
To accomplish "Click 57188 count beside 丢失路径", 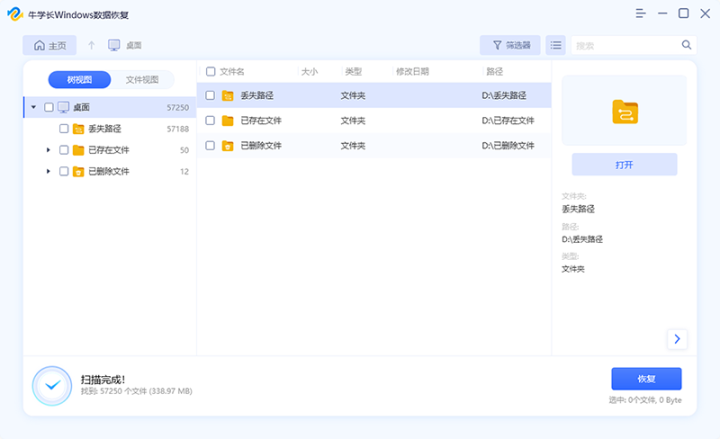I will pos(178,129).
